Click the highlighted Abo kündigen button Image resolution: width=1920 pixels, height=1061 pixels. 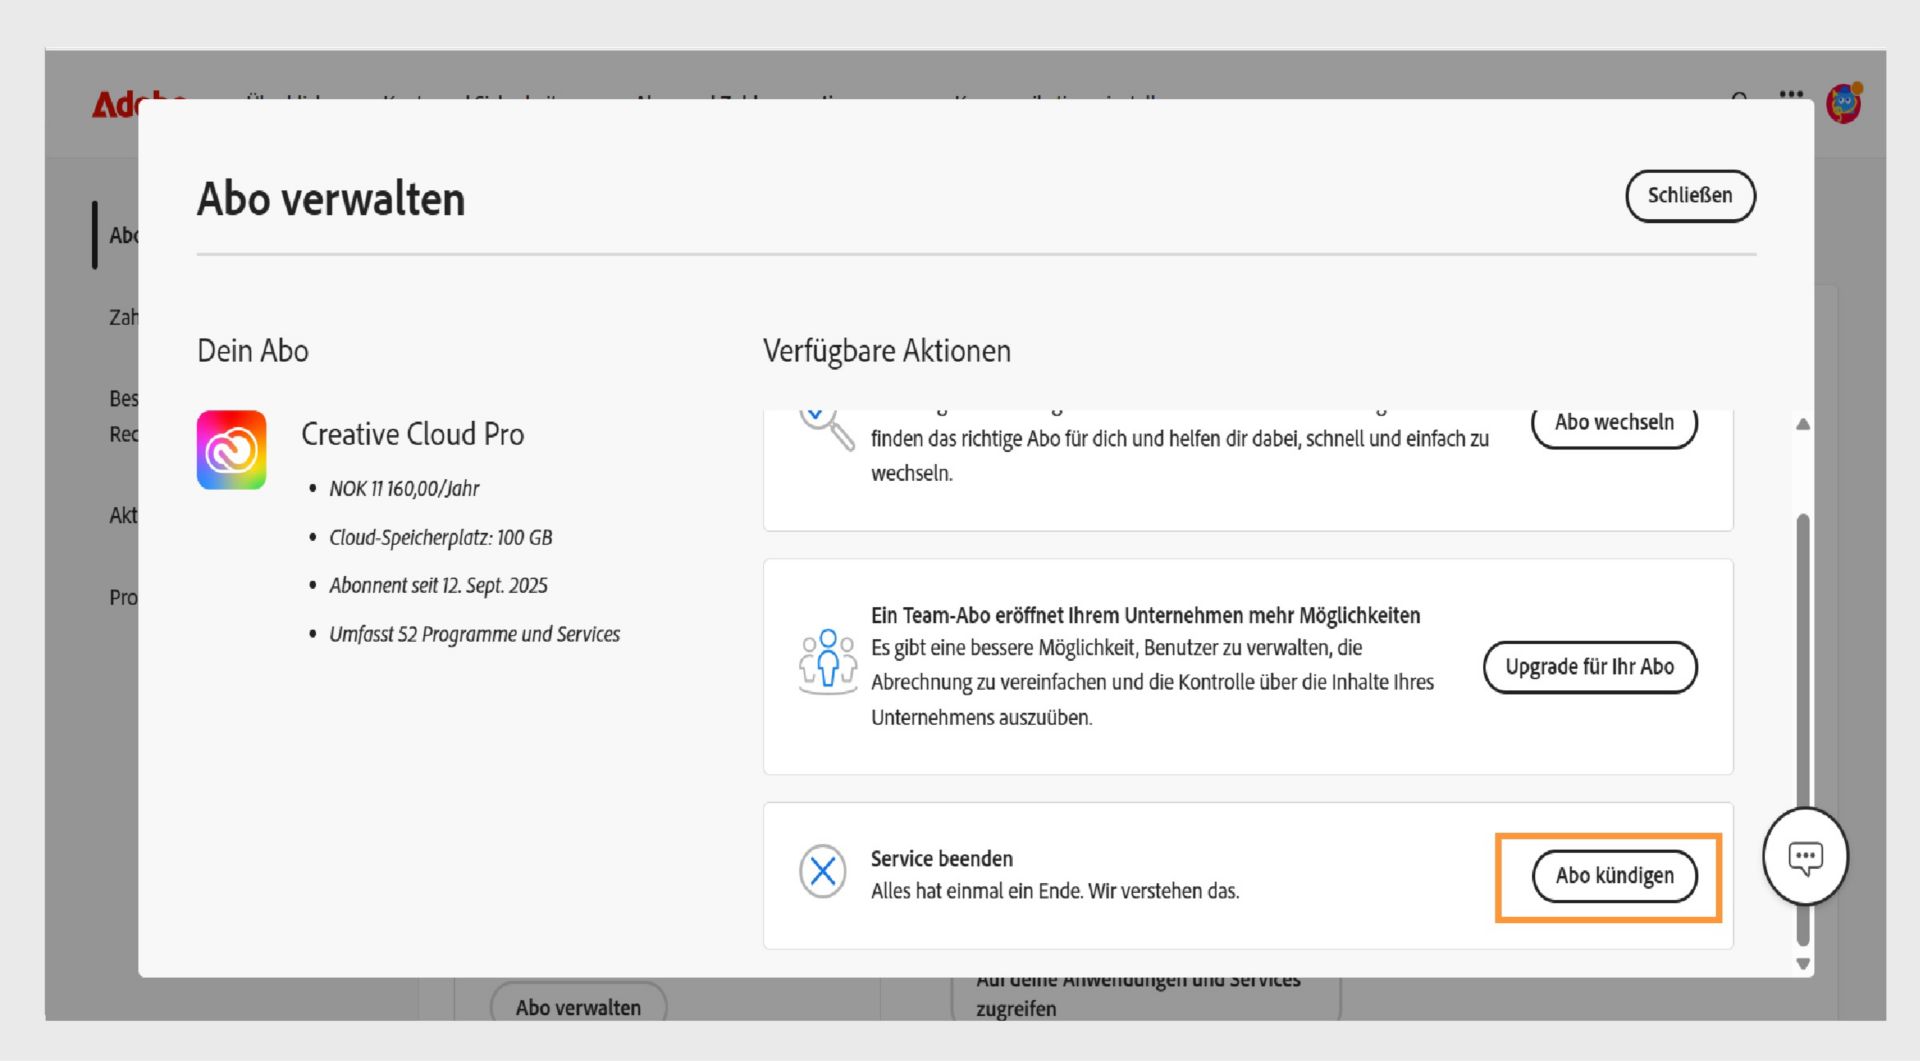coord(1614,875)
